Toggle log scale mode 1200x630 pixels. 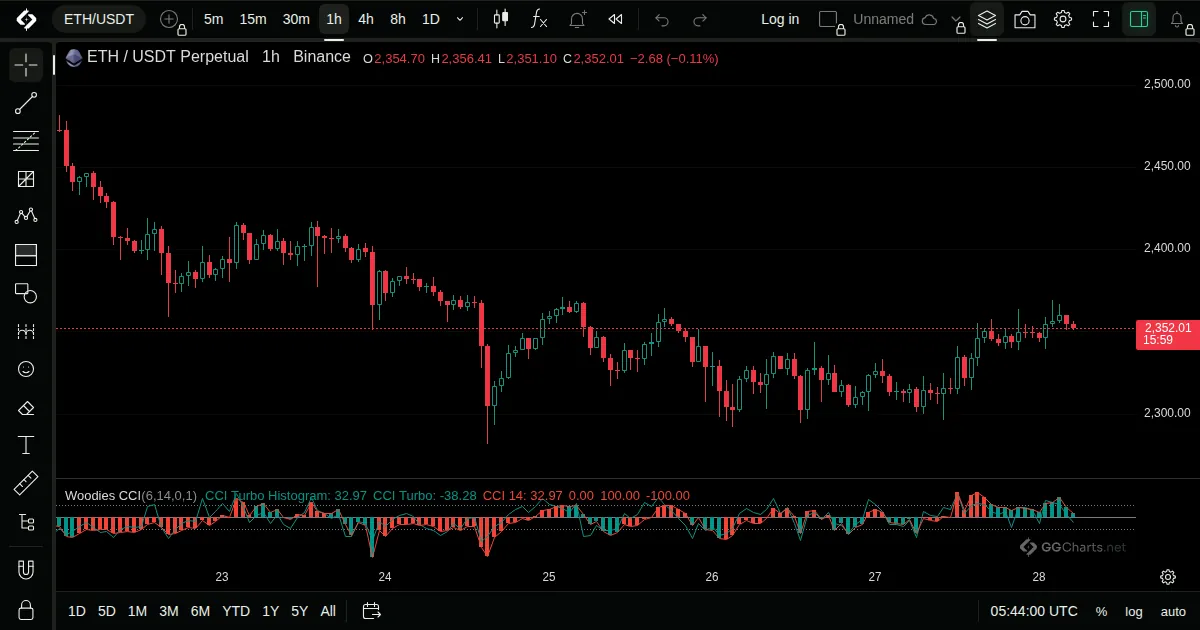pyautogui.click(x=1134, y=611)
